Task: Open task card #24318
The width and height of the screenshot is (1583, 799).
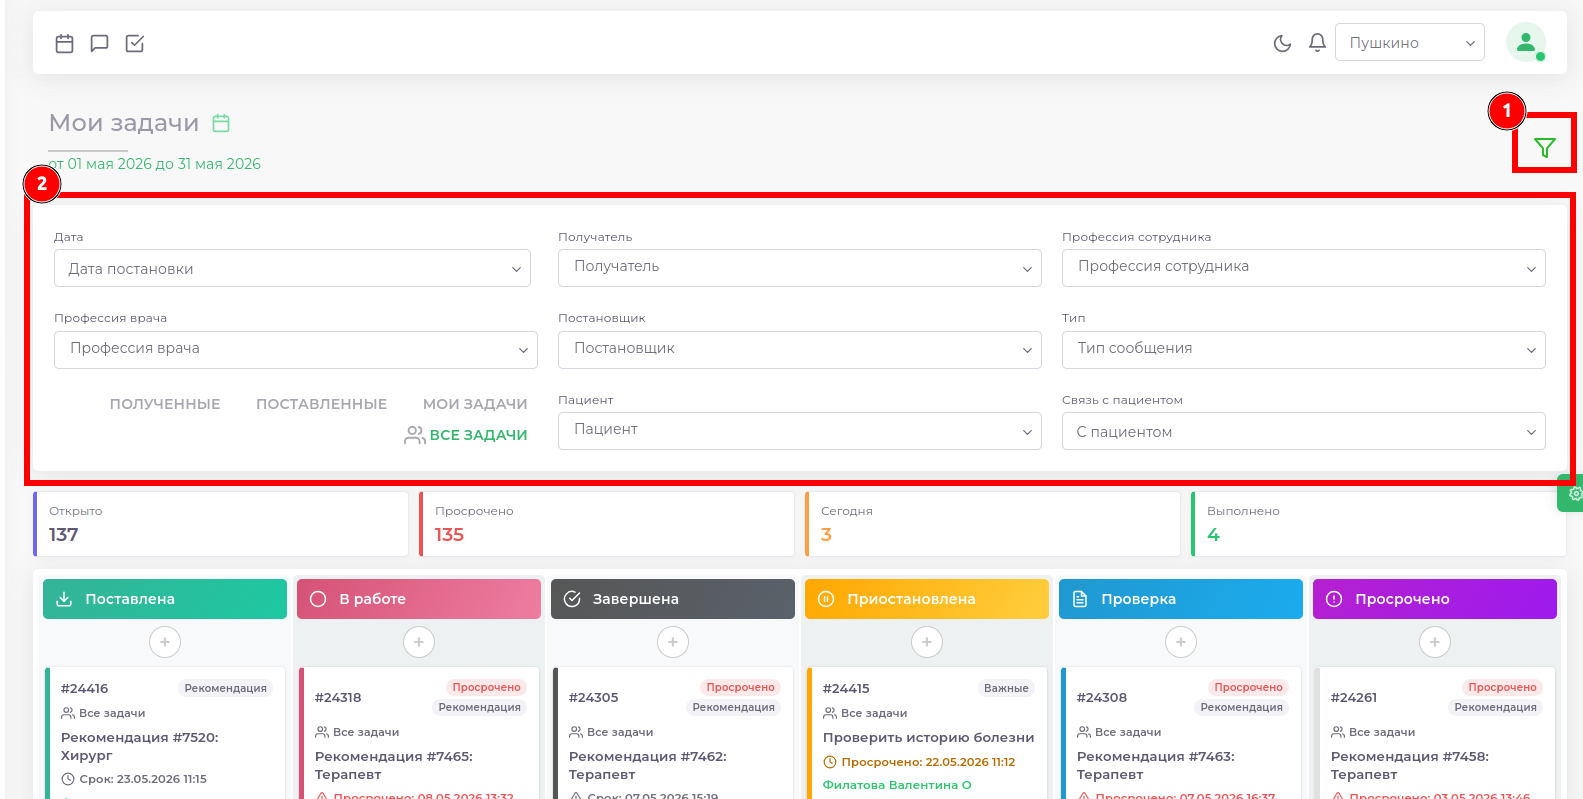Action: click(420, 733)
